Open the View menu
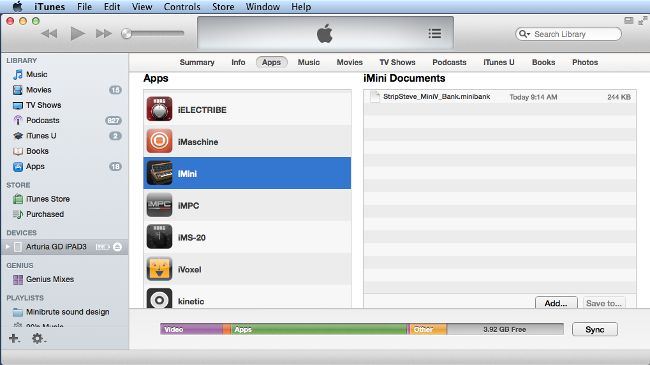Viewport: 650px width, 365px height. tap(142, 7)
